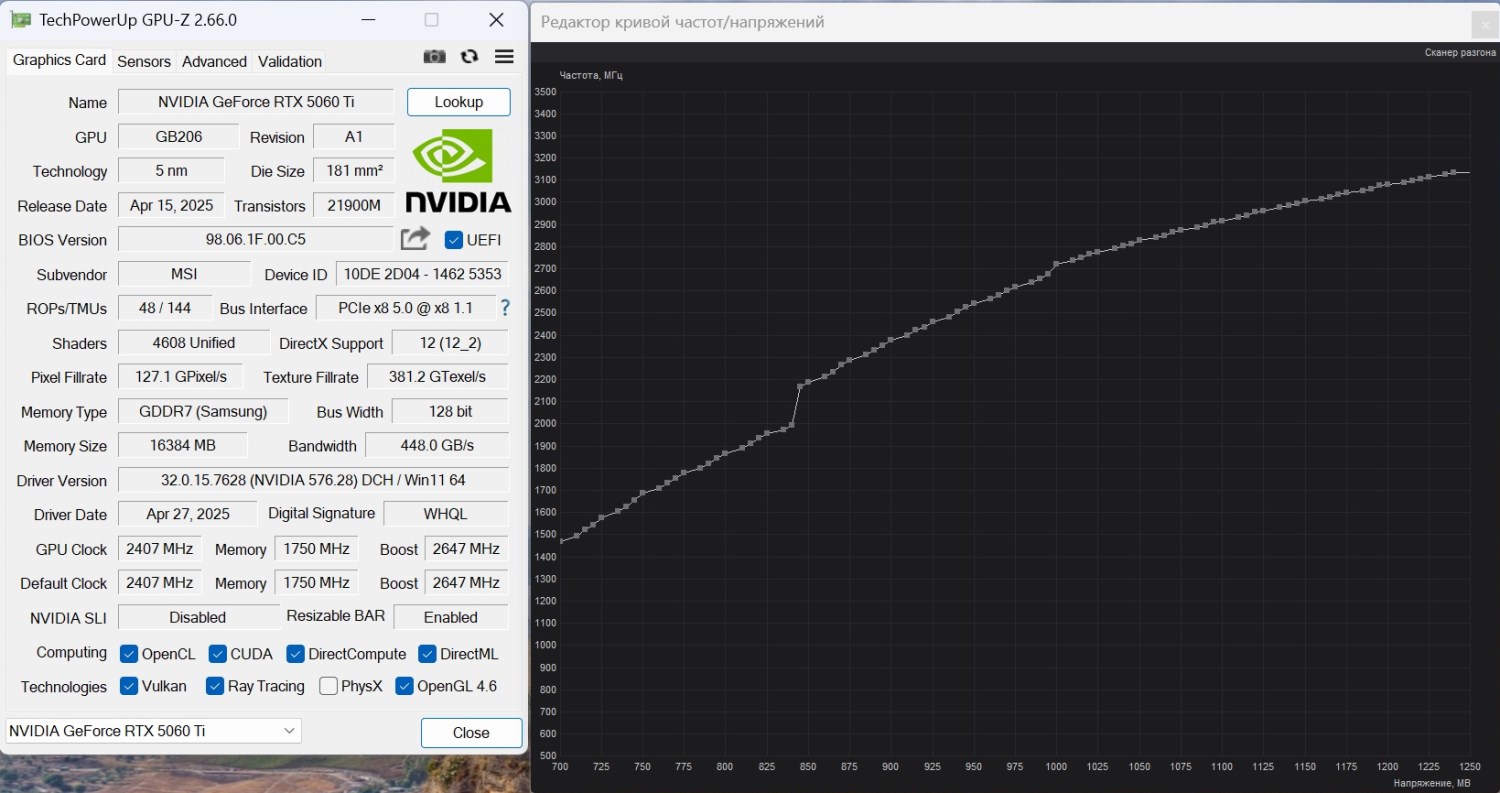Click the Default Clock value 2407 MHz
This screenshot has height=793, width=1500.
click(160, 583)
